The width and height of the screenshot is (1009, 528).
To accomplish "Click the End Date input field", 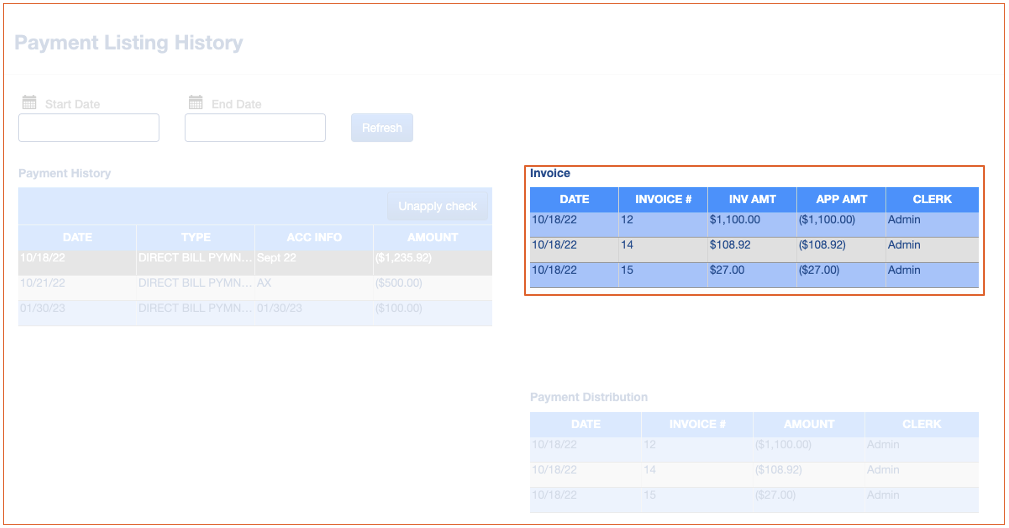I will pos(255,128).
